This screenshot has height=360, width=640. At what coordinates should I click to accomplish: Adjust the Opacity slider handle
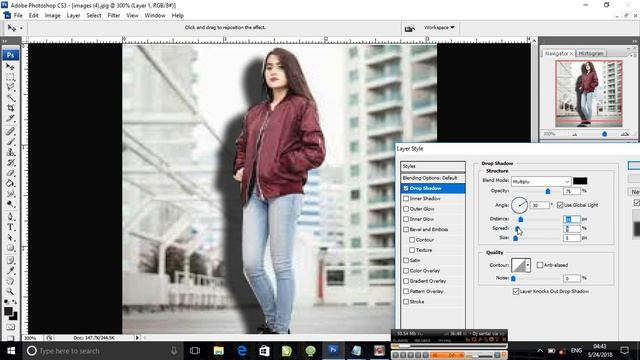point(548,191)
